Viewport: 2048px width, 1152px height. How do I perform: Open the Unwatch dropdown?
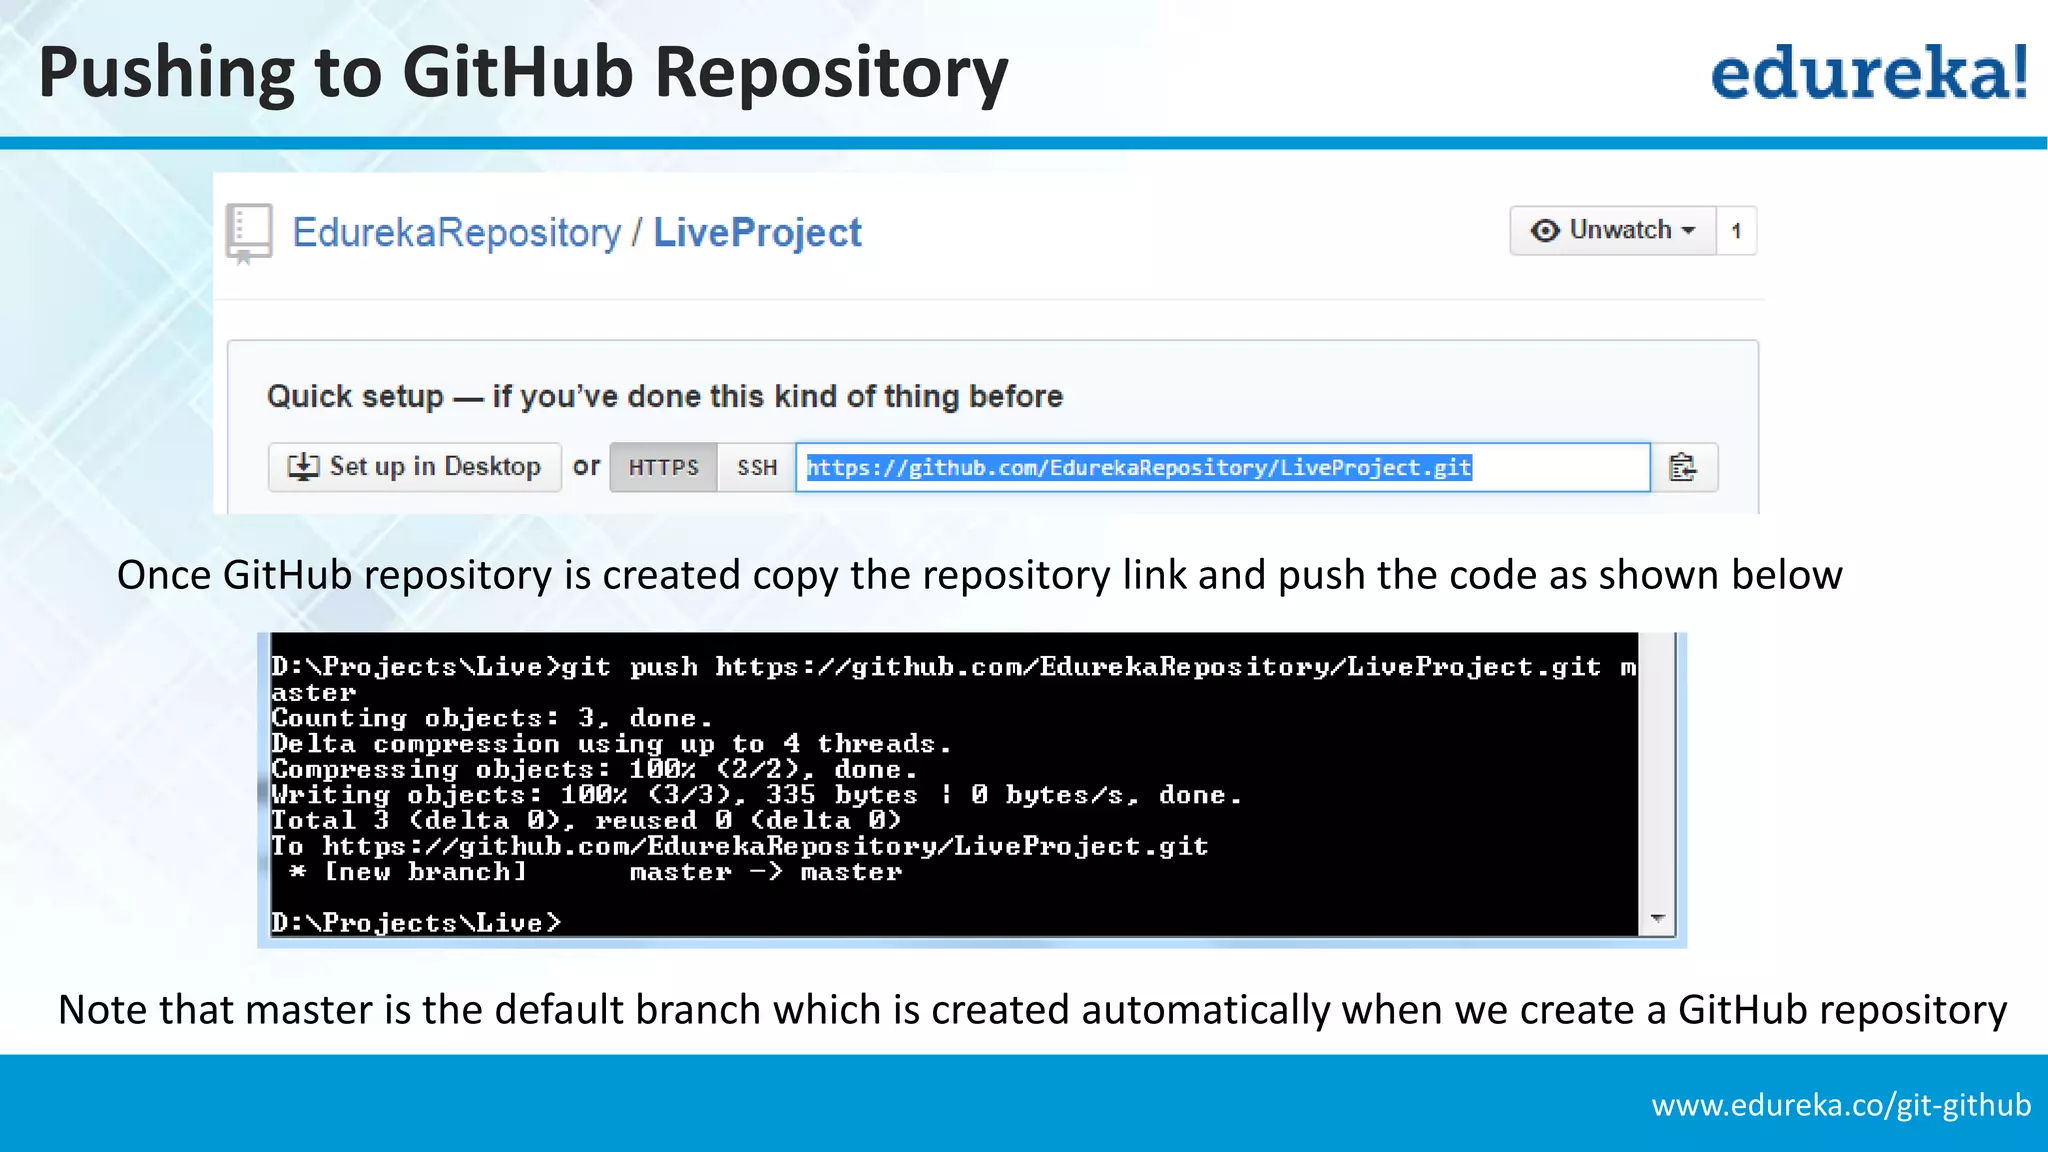[x=1613, y=231]
